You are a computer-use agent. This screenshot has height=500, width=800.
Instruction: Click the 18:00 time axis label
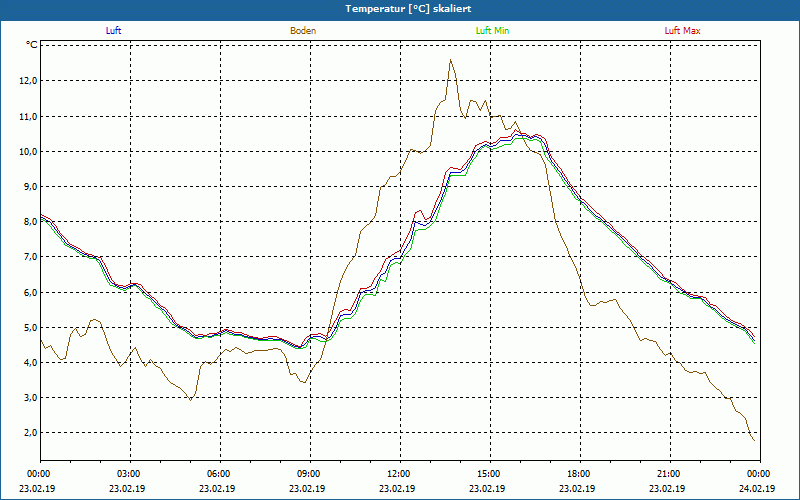[580, 474]
